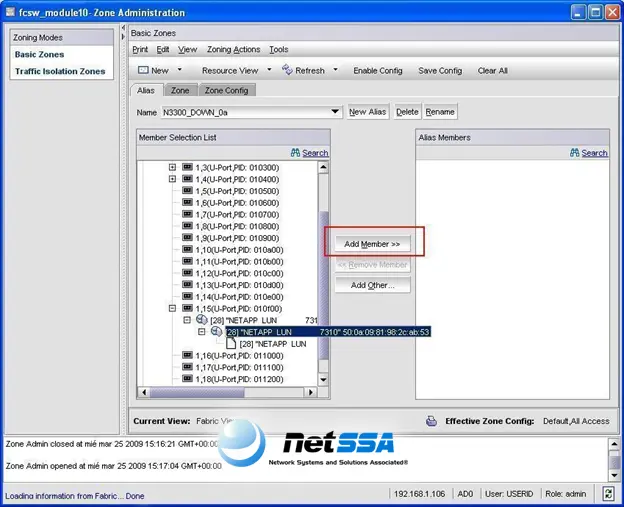Open the Zoning Actions menu

(233, 49)
